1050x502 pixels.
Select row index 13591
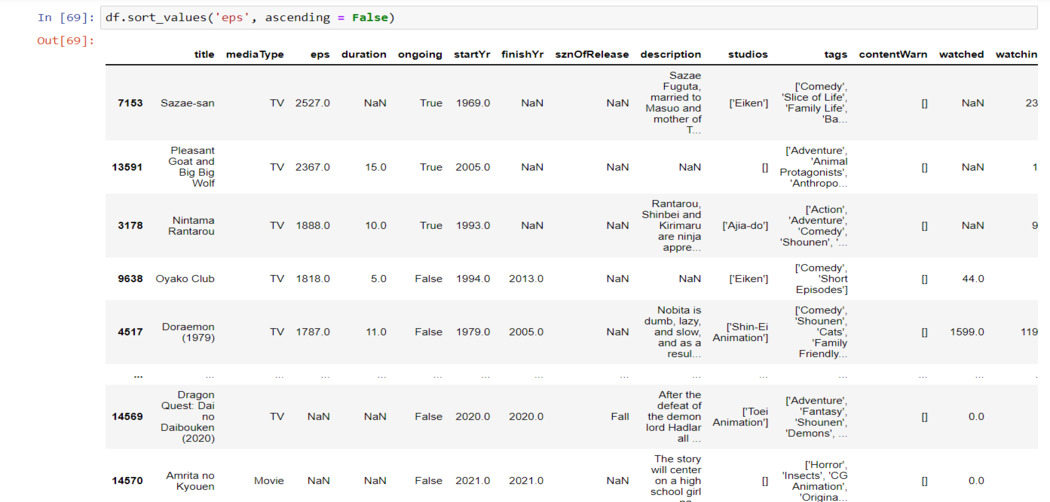tap(127, 167)
